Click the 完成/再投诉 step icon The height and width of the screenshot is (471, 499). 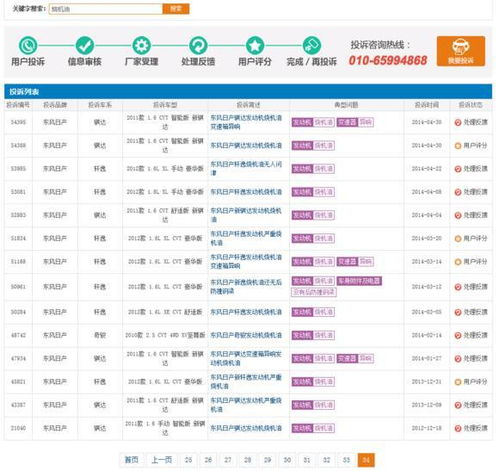point(312,45)
